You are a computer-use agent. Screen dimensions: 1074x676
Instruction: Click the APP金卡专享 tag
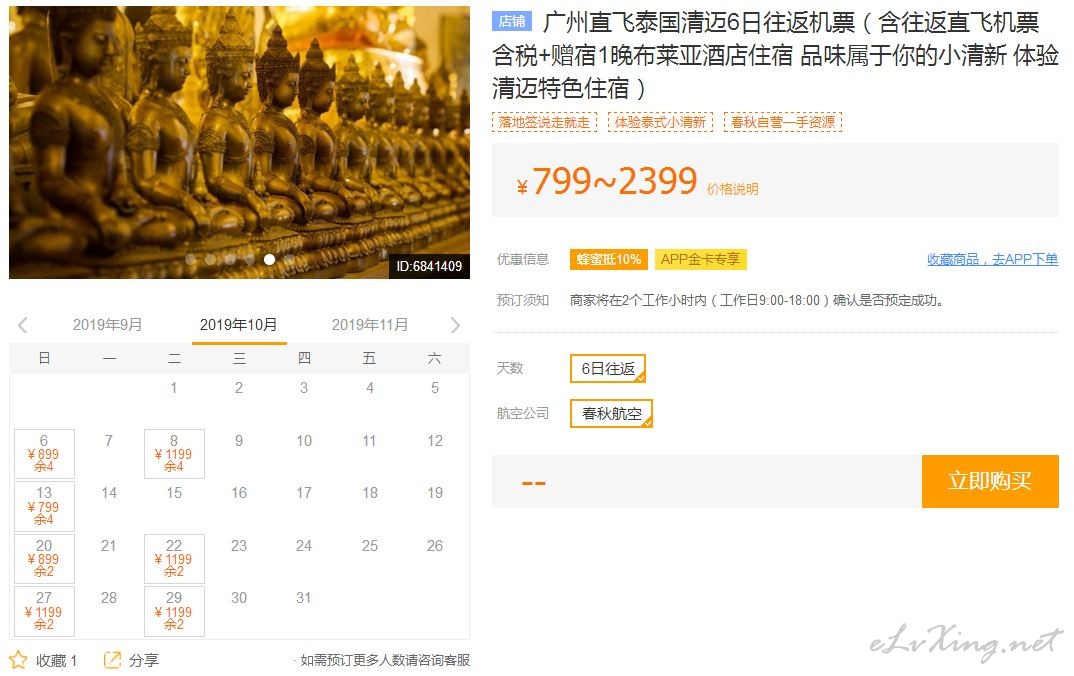coord(700,259)
